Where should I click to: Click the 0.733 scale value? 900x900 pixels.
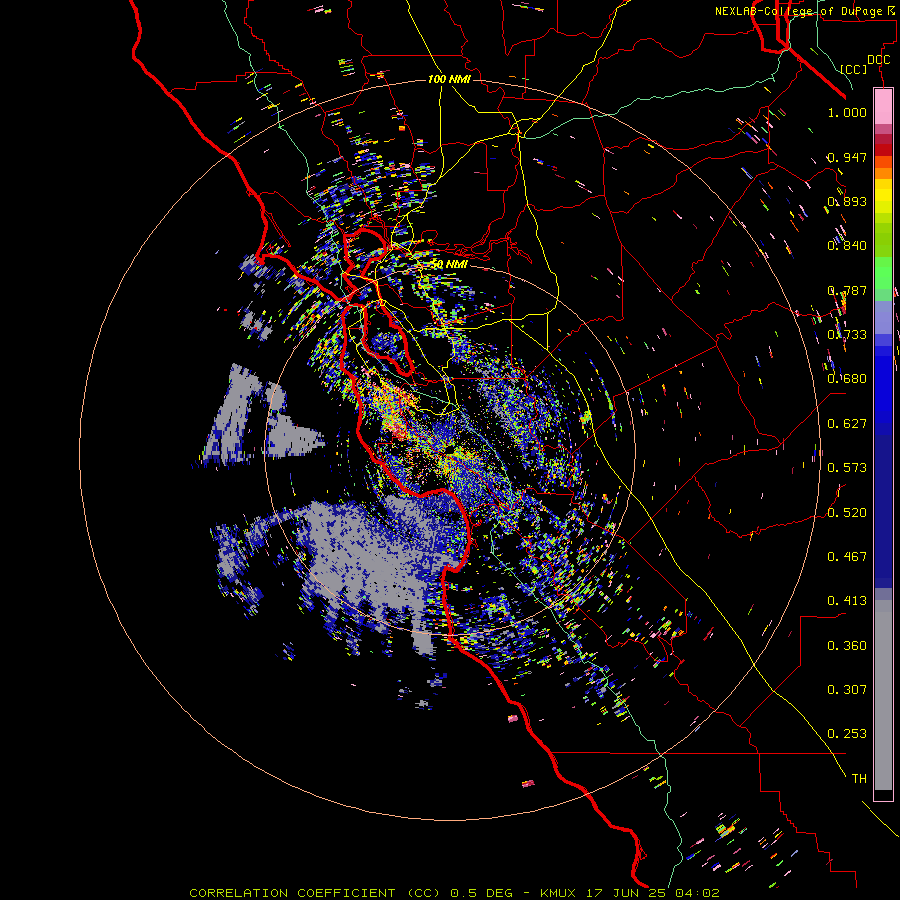point(847,335)
